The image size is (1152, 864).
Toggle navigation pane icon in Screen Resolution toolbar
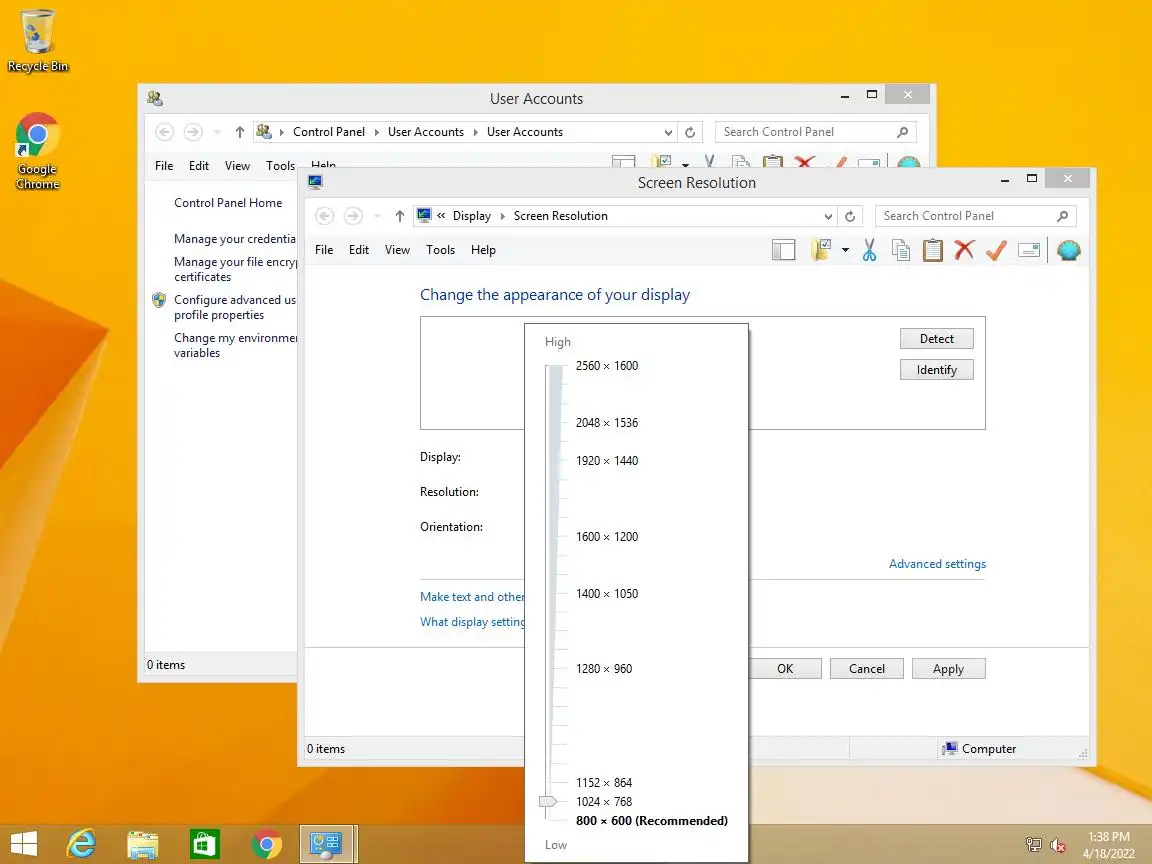pos(783,251)
